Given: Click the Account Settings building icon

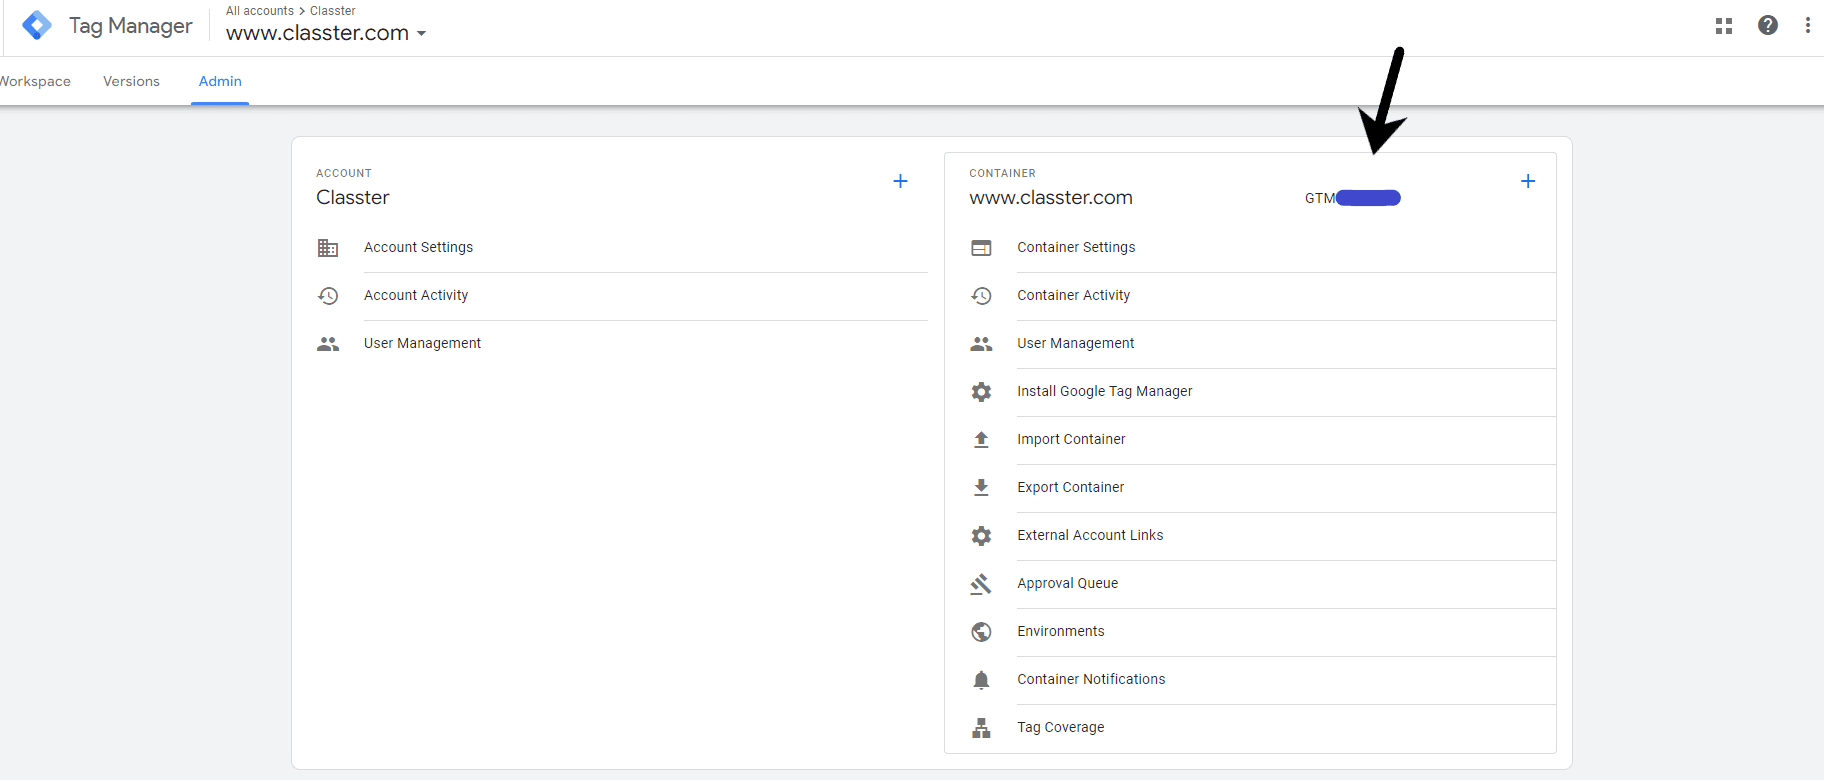Looking at the screenshot, I should 328,248.
